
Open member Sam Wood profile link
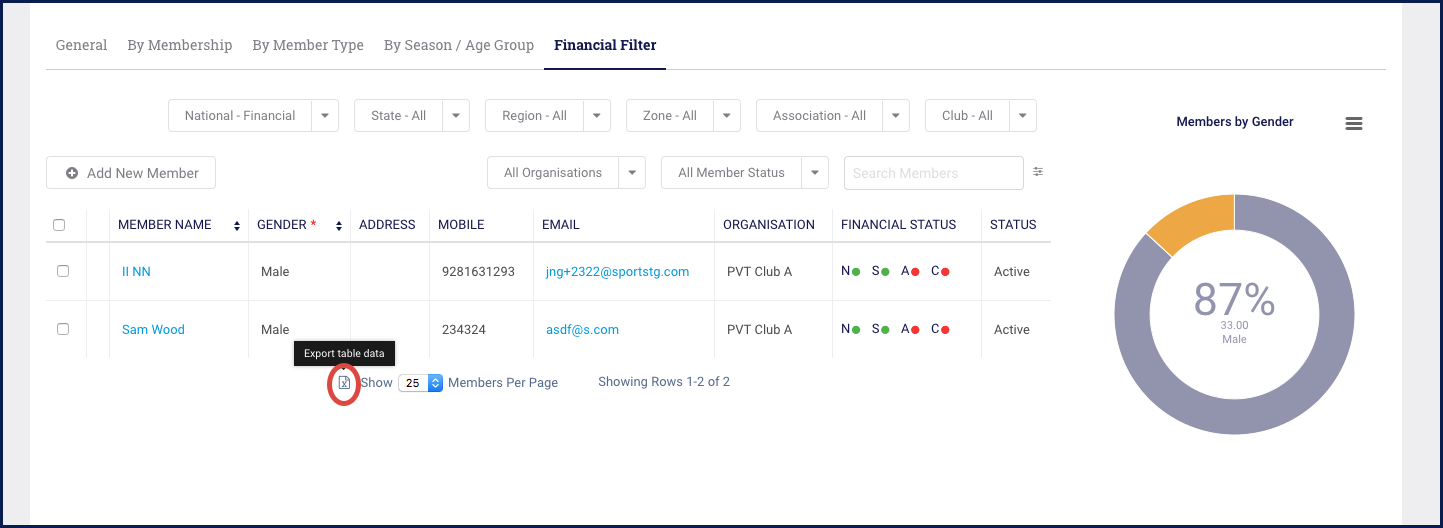pos(153,330)
